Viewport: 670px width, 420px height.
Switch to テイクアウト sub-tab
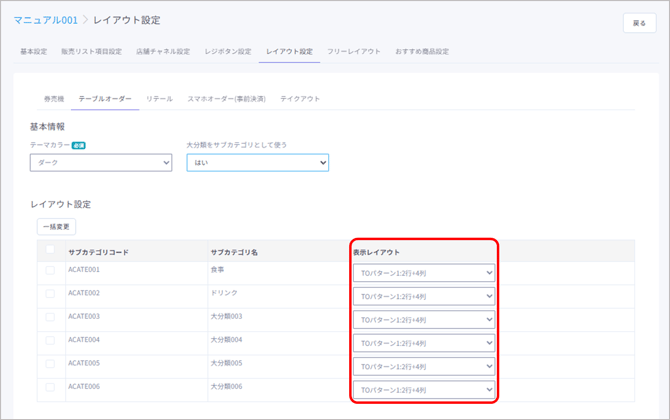coord(300,99)
